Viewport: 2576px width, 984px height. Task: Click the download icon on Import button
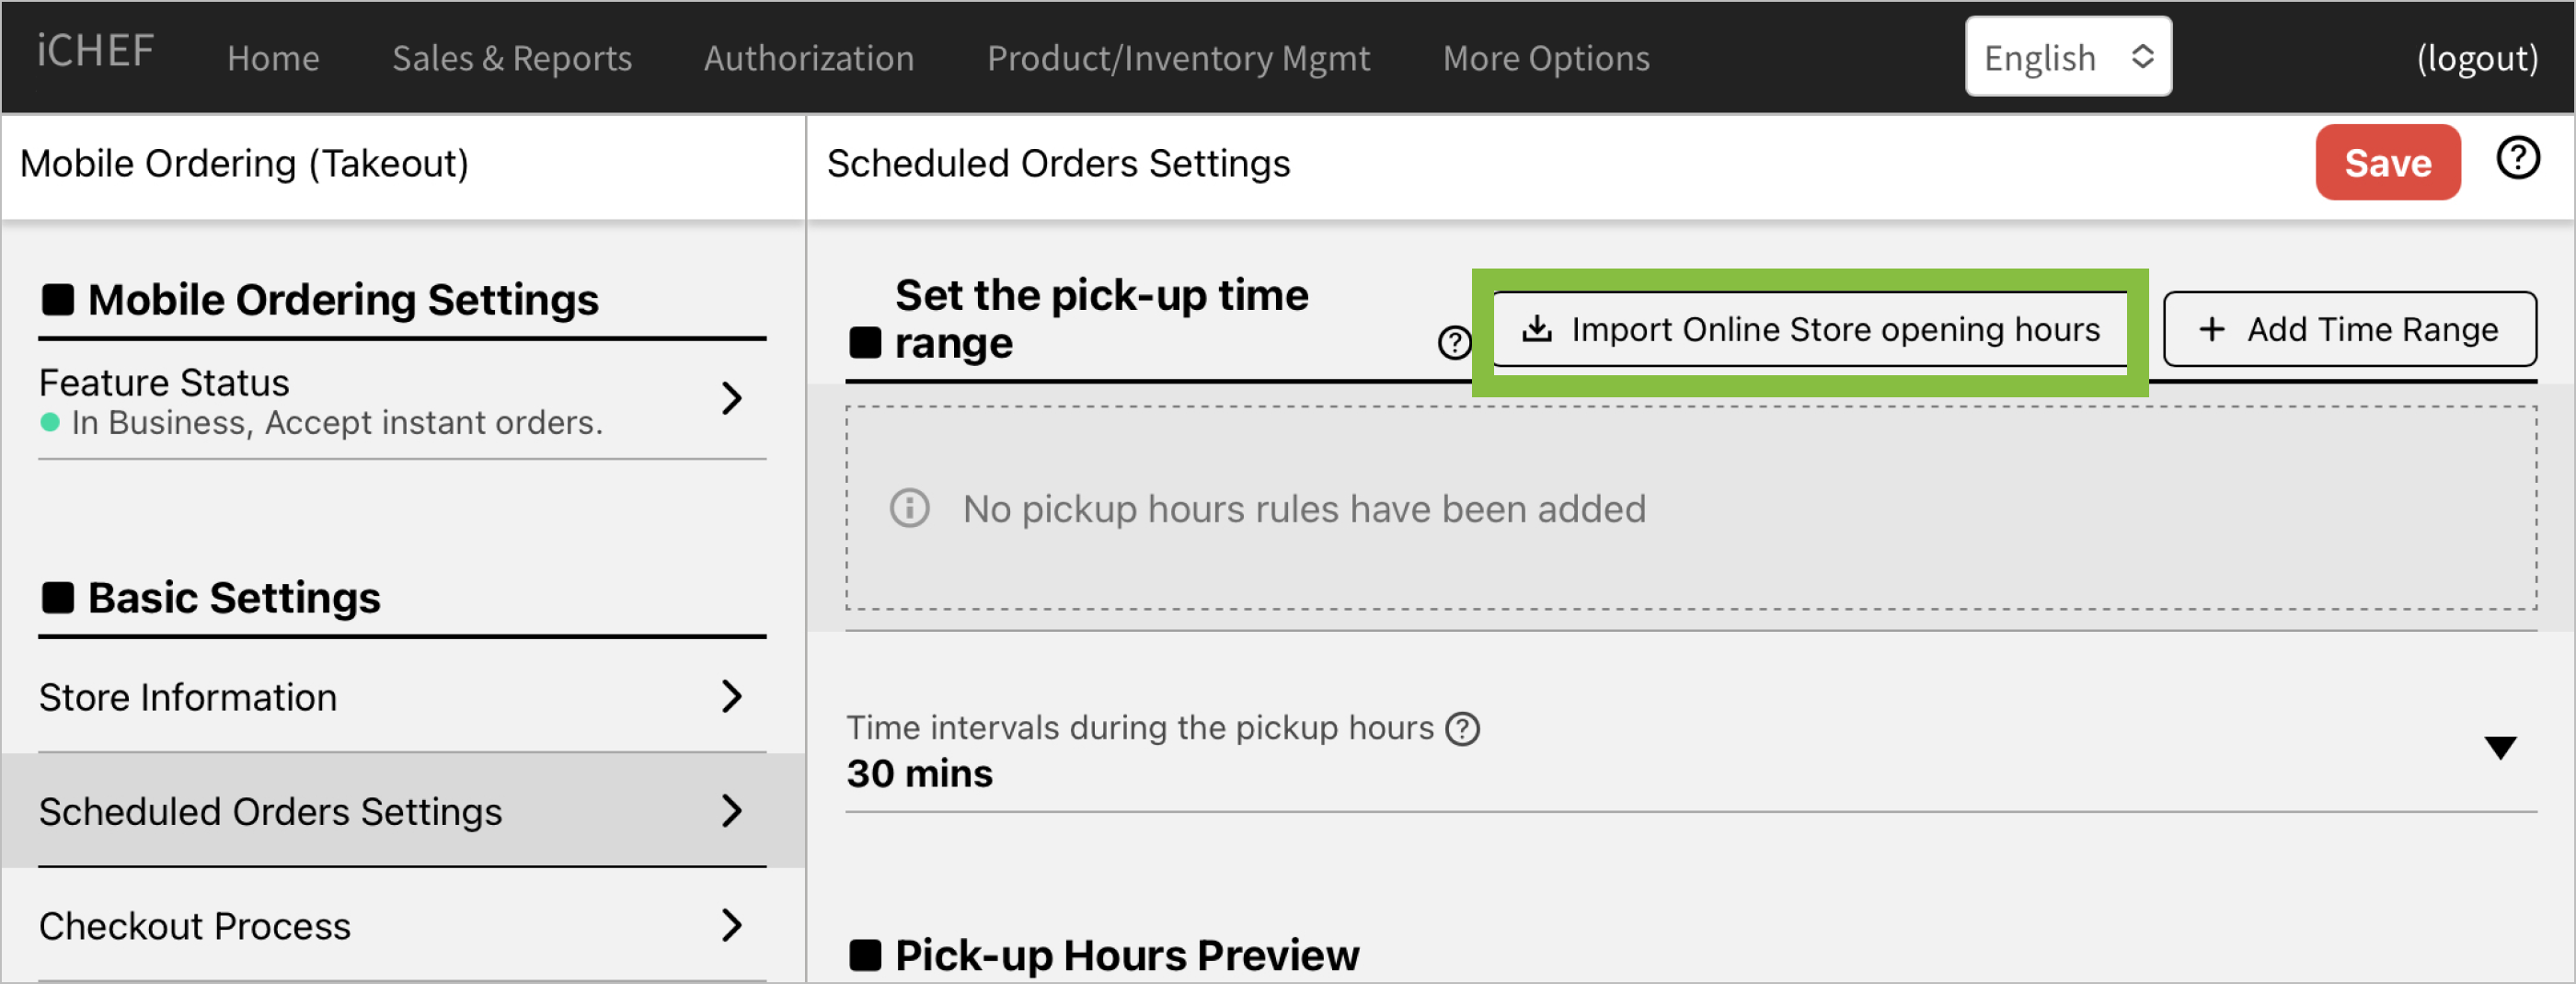pyautogui.click(x=1536, y=329)
